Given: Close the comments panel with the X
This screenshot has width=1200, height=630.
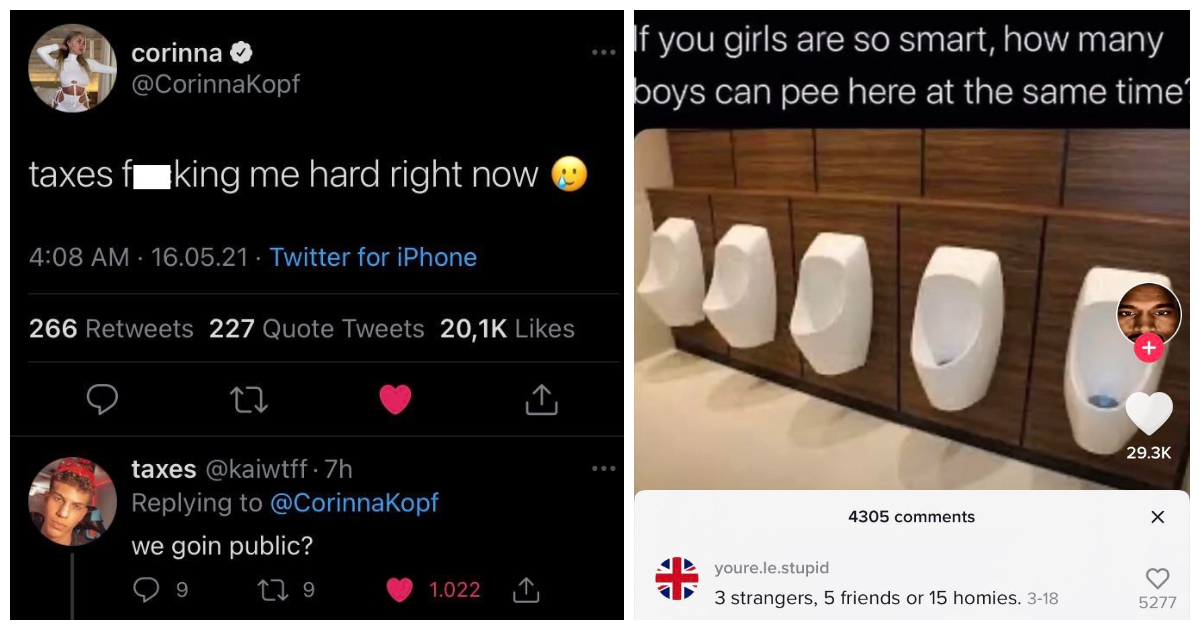Looking at the screenshot, I should coord(1157,517).
